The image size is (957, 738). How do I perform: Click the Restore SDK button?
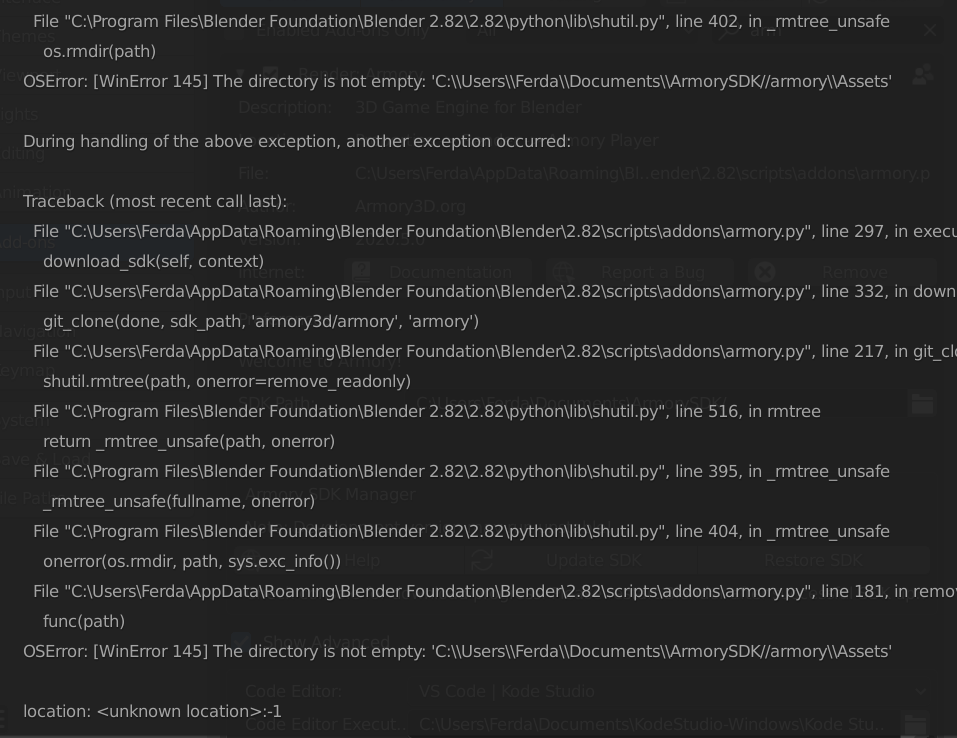click(814, 561)
